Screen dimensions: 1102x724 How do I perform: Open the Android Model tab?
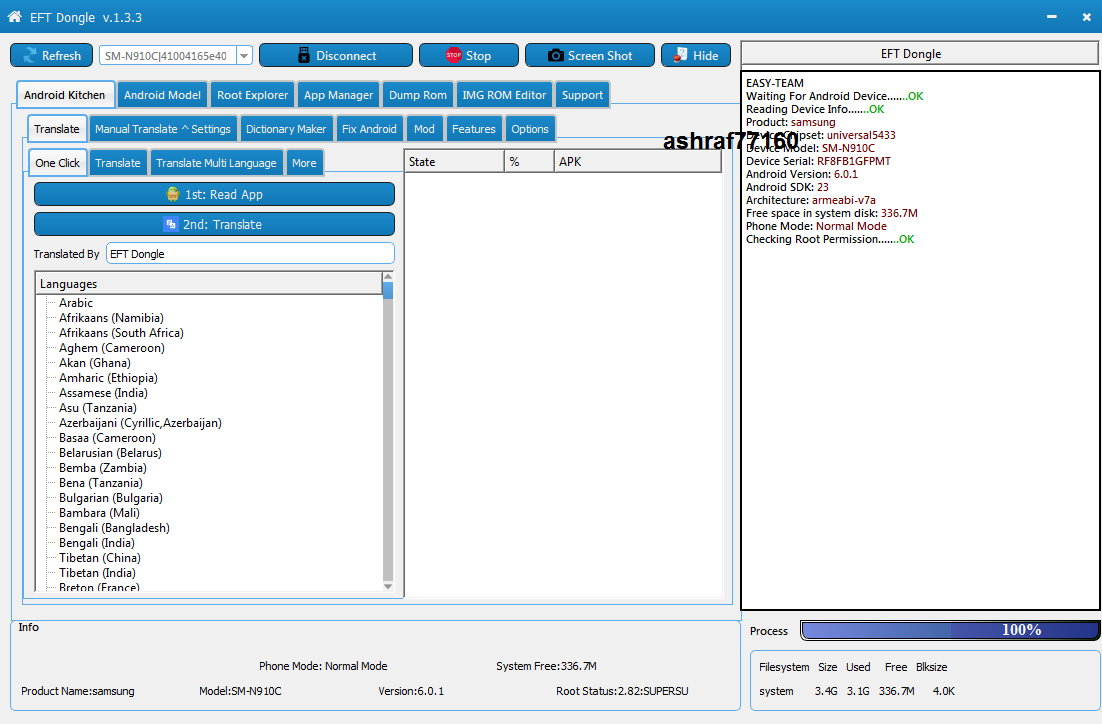coord(162,95)
